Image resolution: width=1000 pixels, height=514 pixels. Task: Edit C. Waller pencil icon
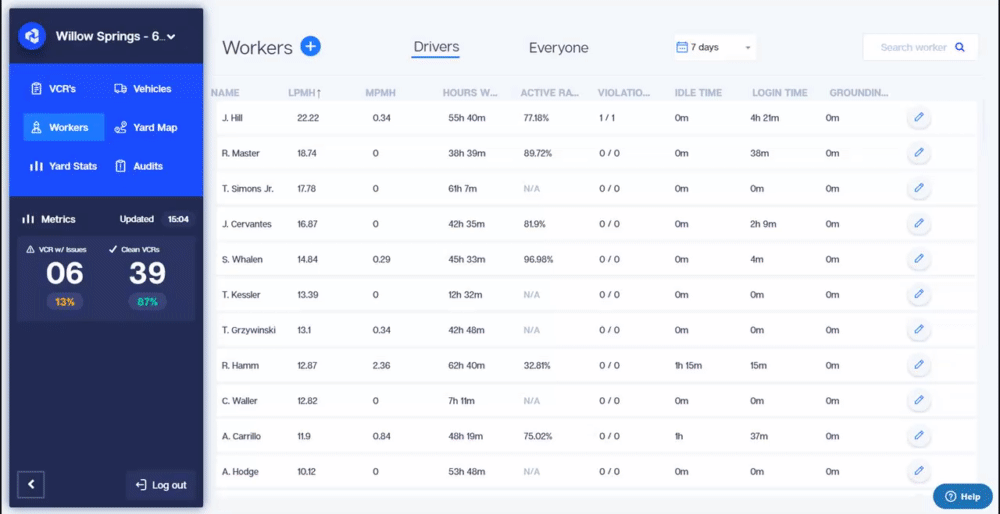(x=919, y=400)
